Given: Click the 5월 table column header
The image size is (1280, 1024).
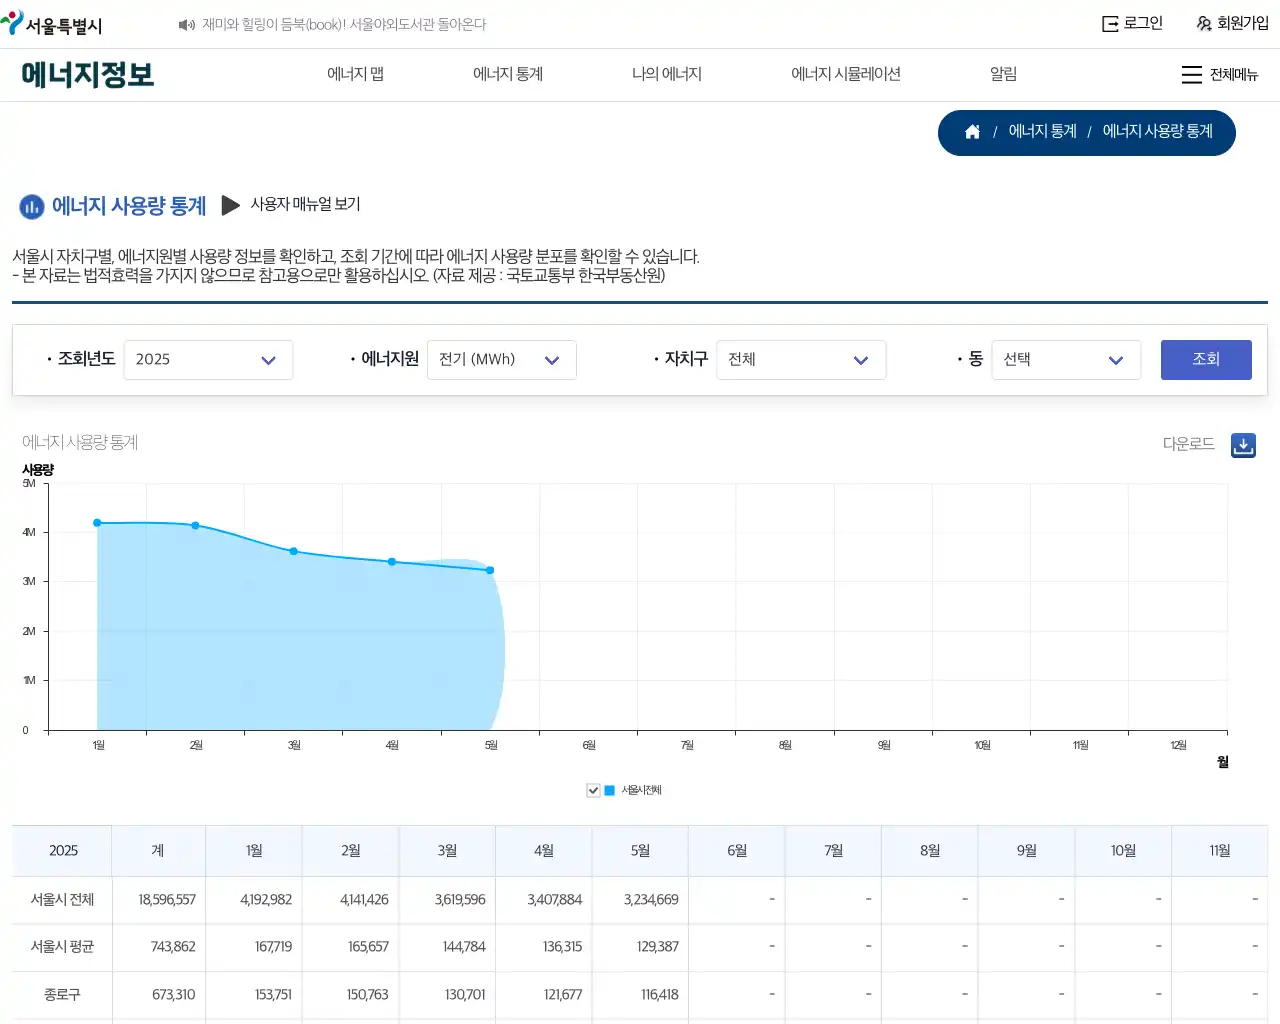Looking at the screenshot, I should [640, 851].
